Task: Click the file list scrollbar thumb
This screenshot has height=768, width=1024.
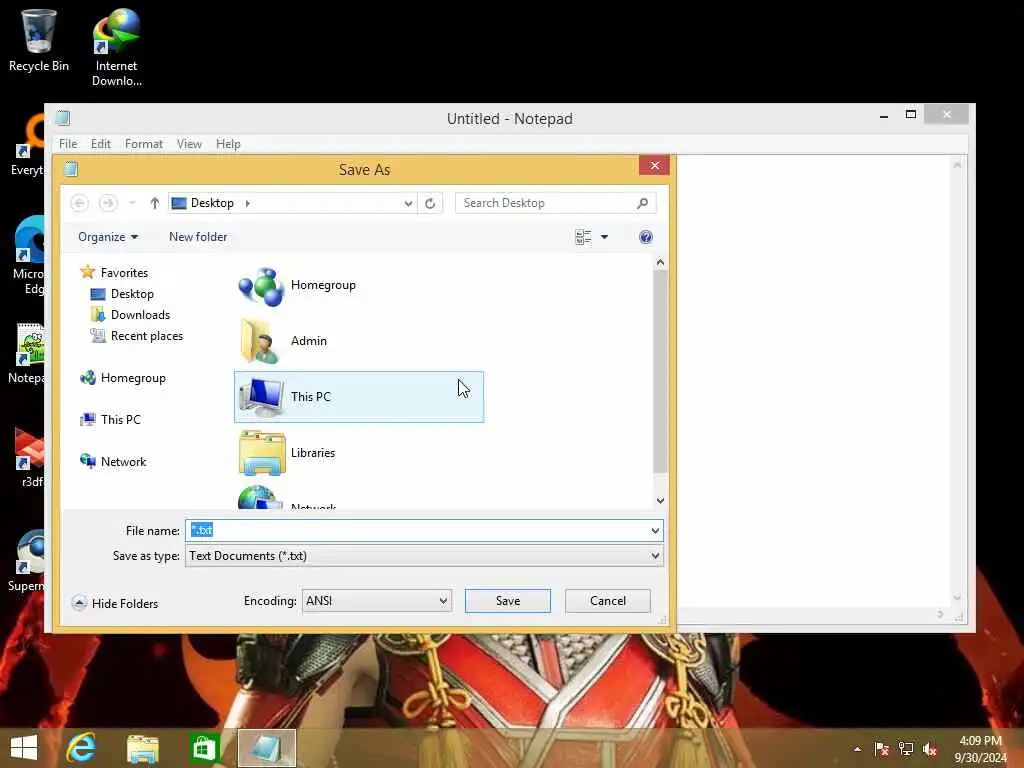Action: pyautogui.click(x=660, y=370)
